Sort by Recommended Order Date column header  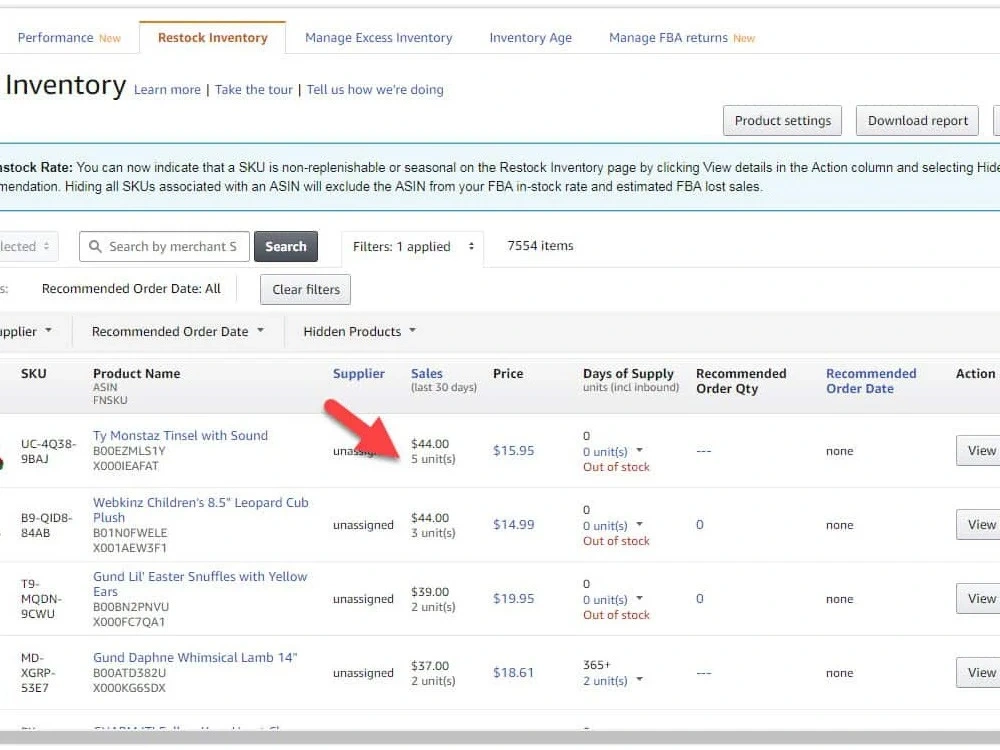pyautogui.click(x=871, y=381)
